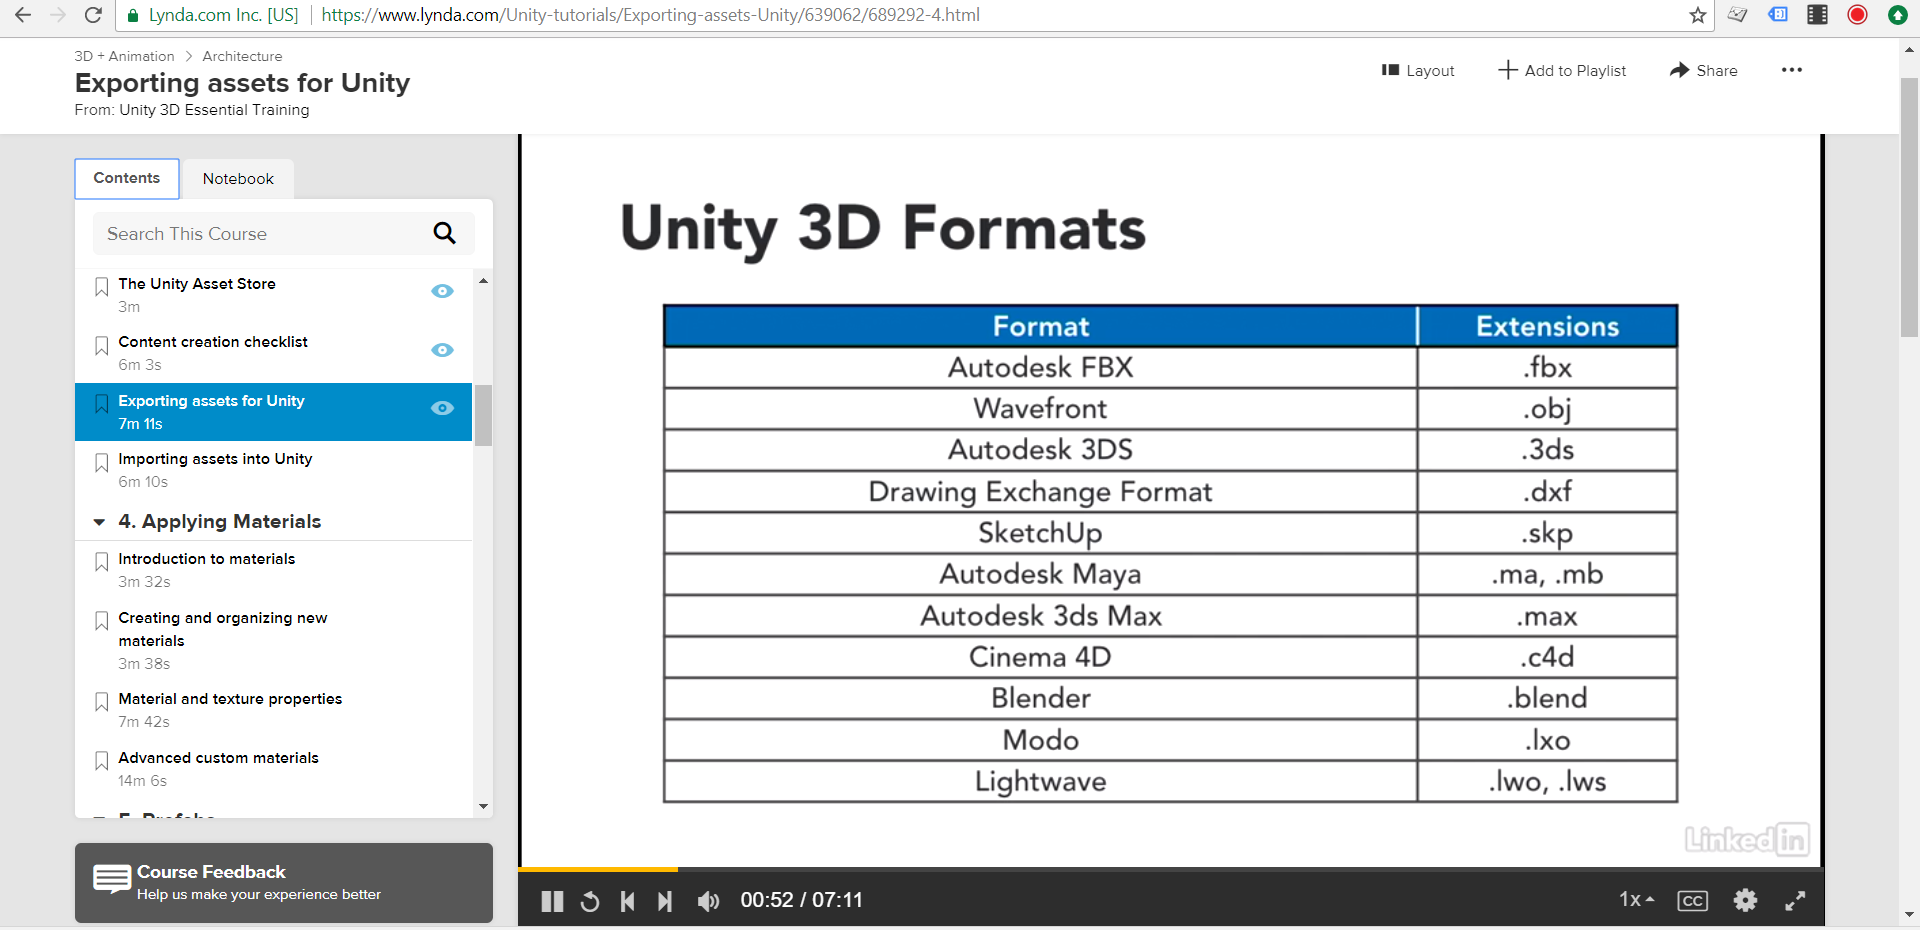The width and height of the screenshot is (1920, 930).
Task: Bookmark The Unity Asset Store lesson
Action: (101, 287)
